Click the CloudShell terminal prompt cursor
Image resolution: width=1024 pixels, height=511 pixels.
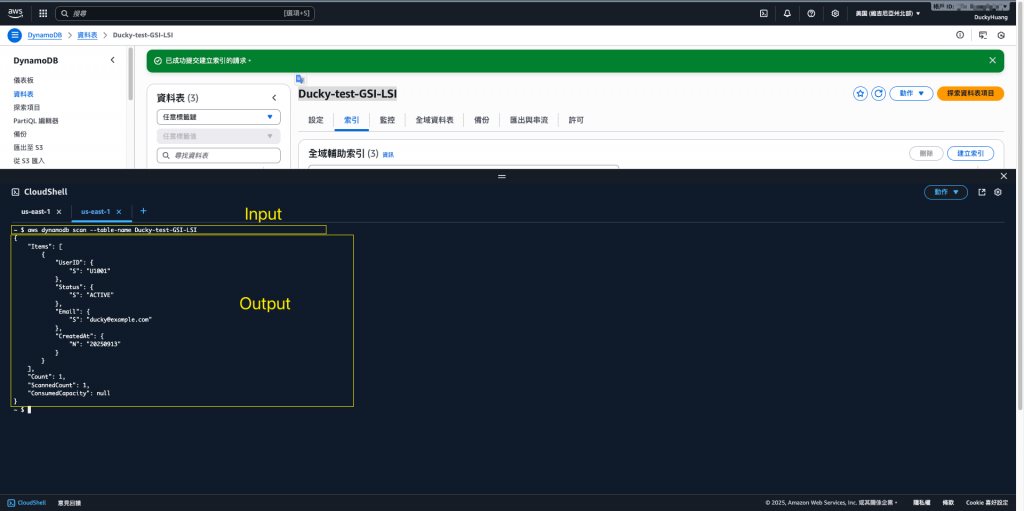click(x=29, y=410)
